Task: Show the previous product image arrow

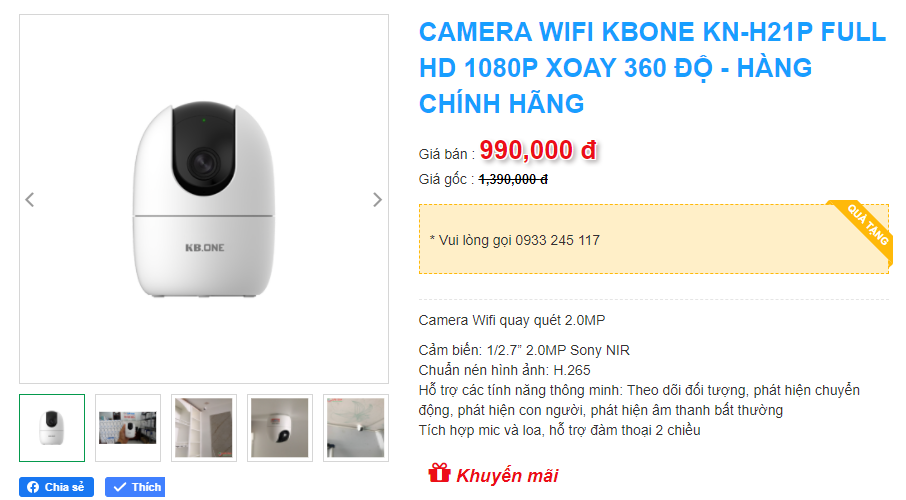Action: coord(30,199)
